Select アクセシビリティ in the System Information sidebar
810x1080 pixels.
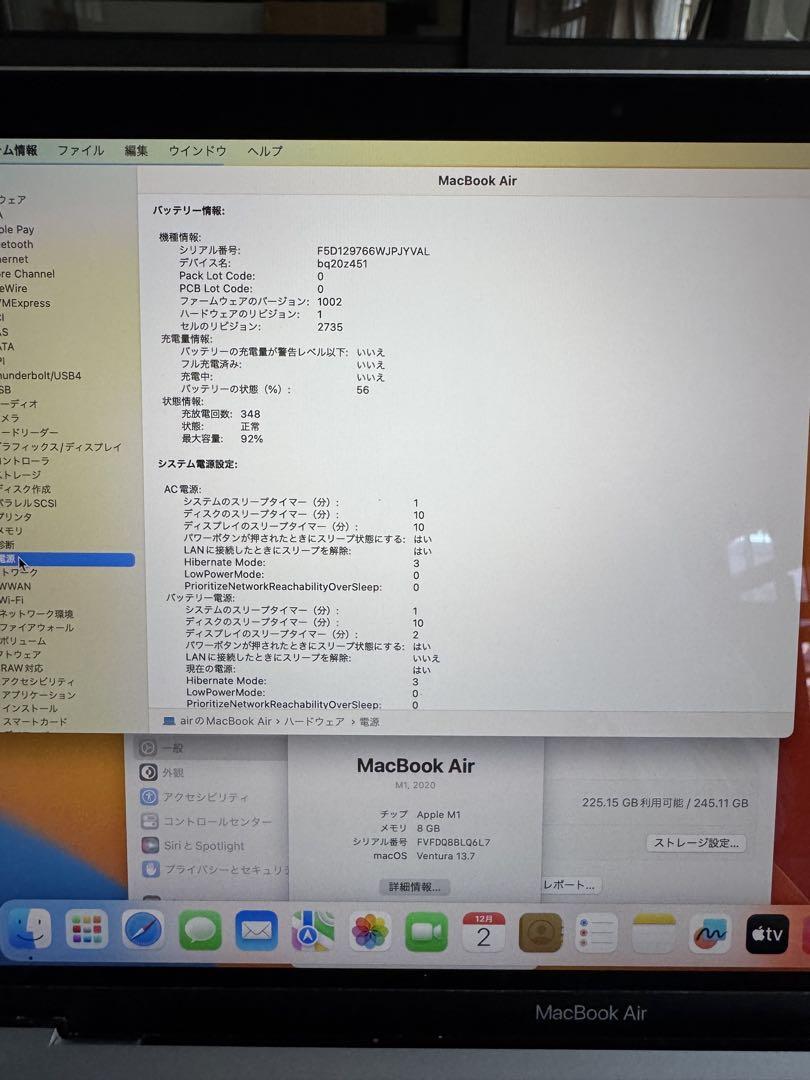(37, 681)
